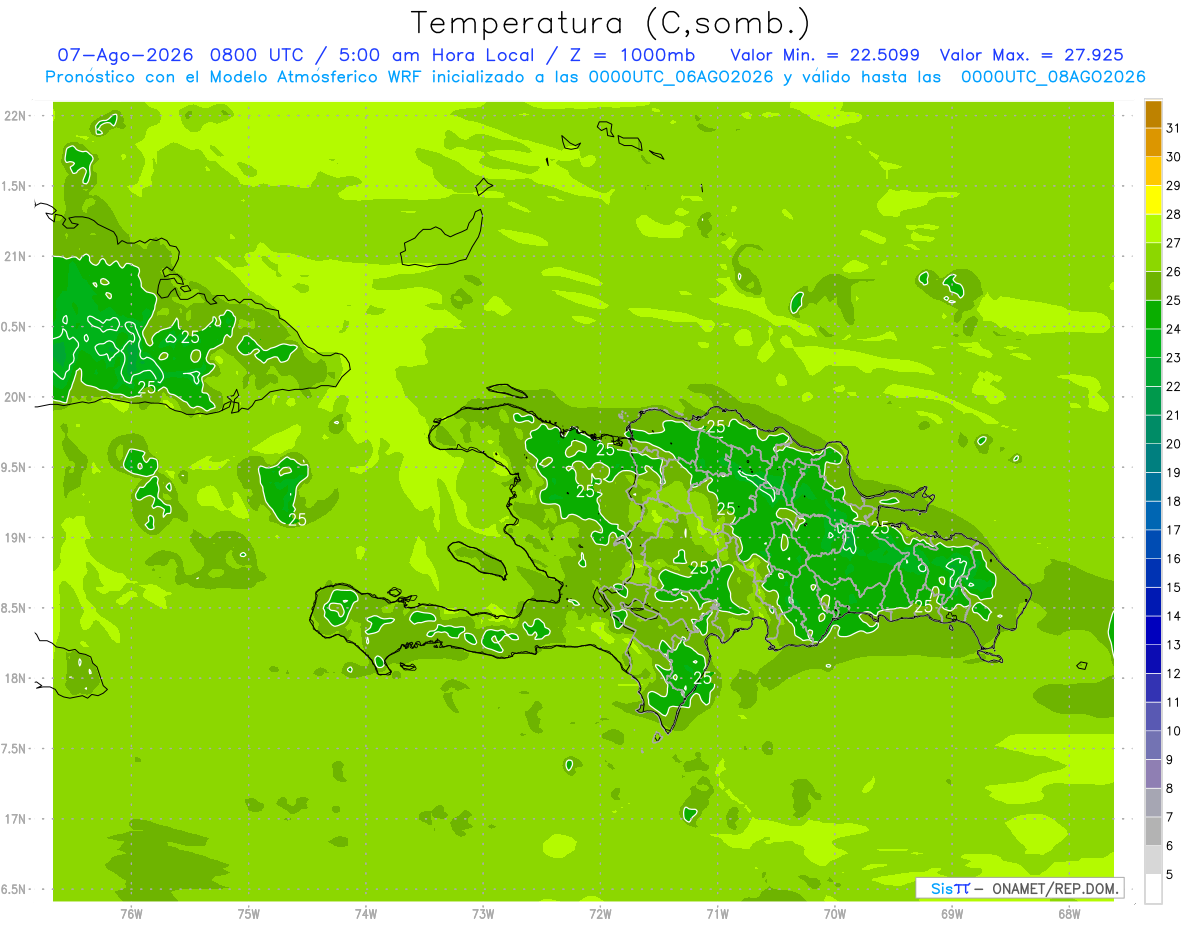Click the '0800 UTC' time text
This screenshot has height=927, width=1200.
pyautogui.click(x=256, y=56)
